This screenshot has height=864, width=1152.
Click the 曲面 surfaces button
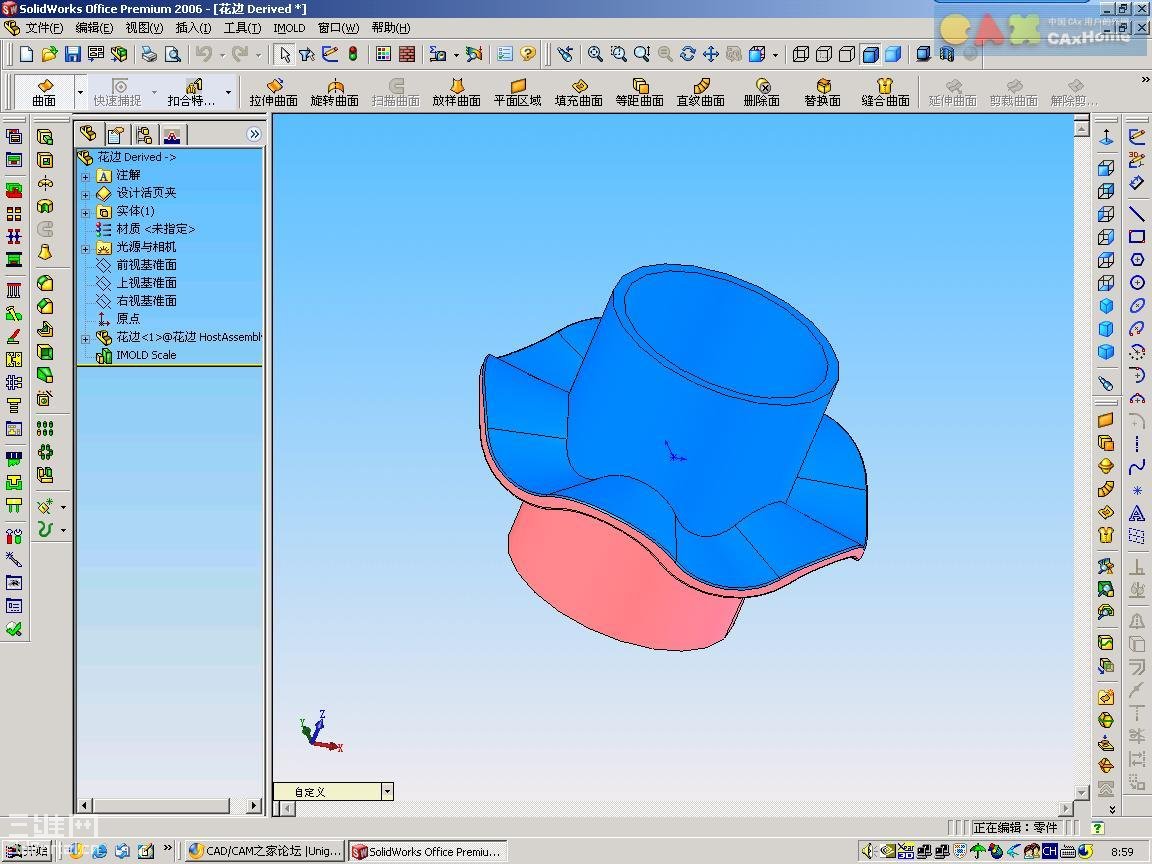pos(44,93)
